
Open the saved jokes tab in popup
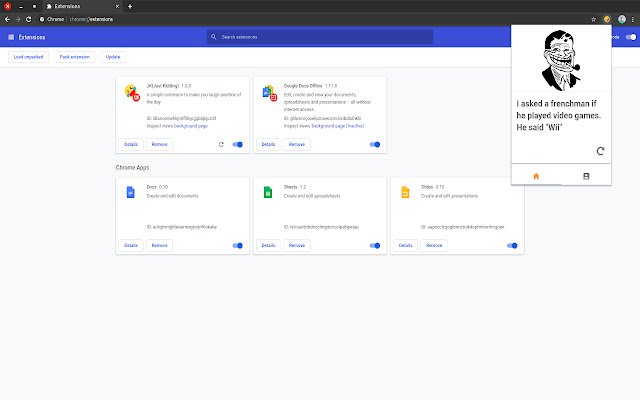pos(586,176)
